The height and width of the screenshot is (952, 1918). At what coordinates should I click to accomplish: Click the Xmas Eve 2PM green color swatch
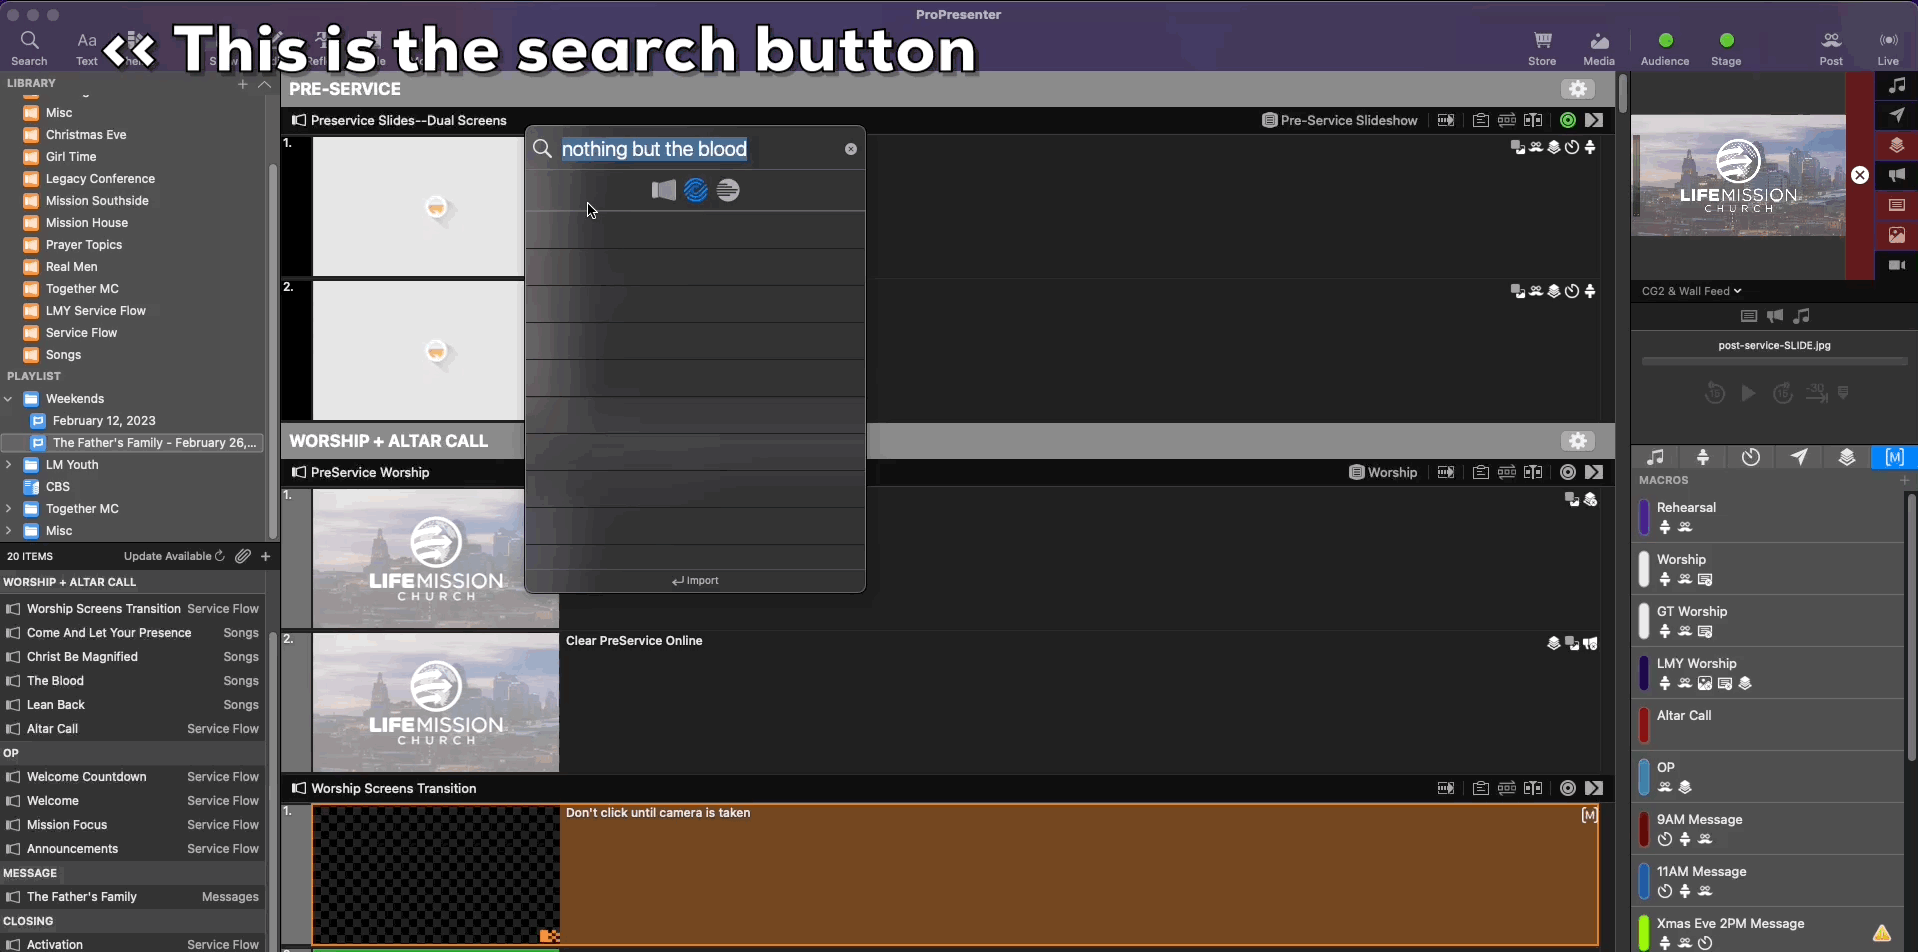click(1643, 933)
